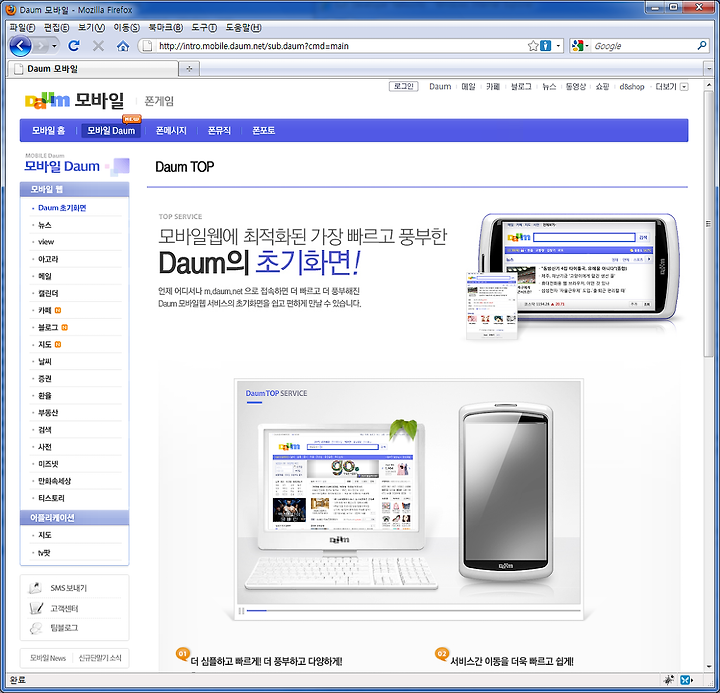Click the search magnifier icon

click(702, 45)
